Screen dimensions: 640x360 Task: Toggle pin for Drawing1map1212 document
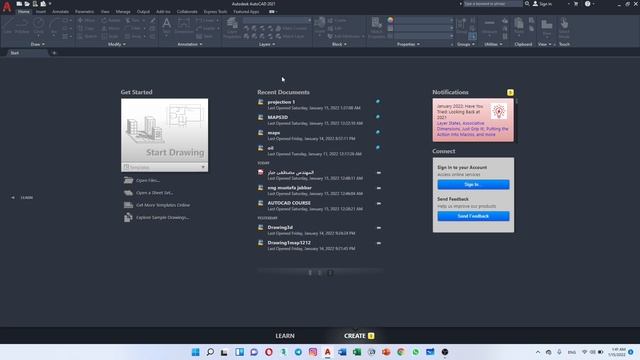379,243
